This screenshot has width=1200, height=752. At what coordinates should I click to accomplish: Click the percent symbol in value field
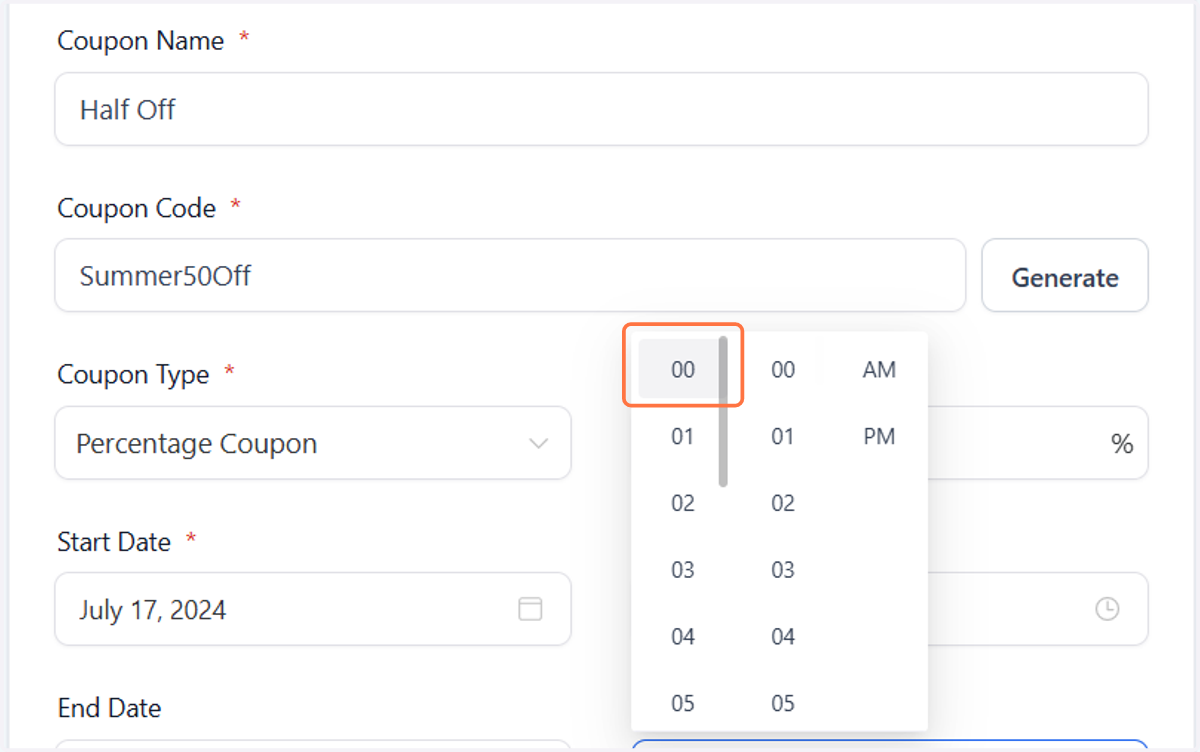coord(1122,444)
